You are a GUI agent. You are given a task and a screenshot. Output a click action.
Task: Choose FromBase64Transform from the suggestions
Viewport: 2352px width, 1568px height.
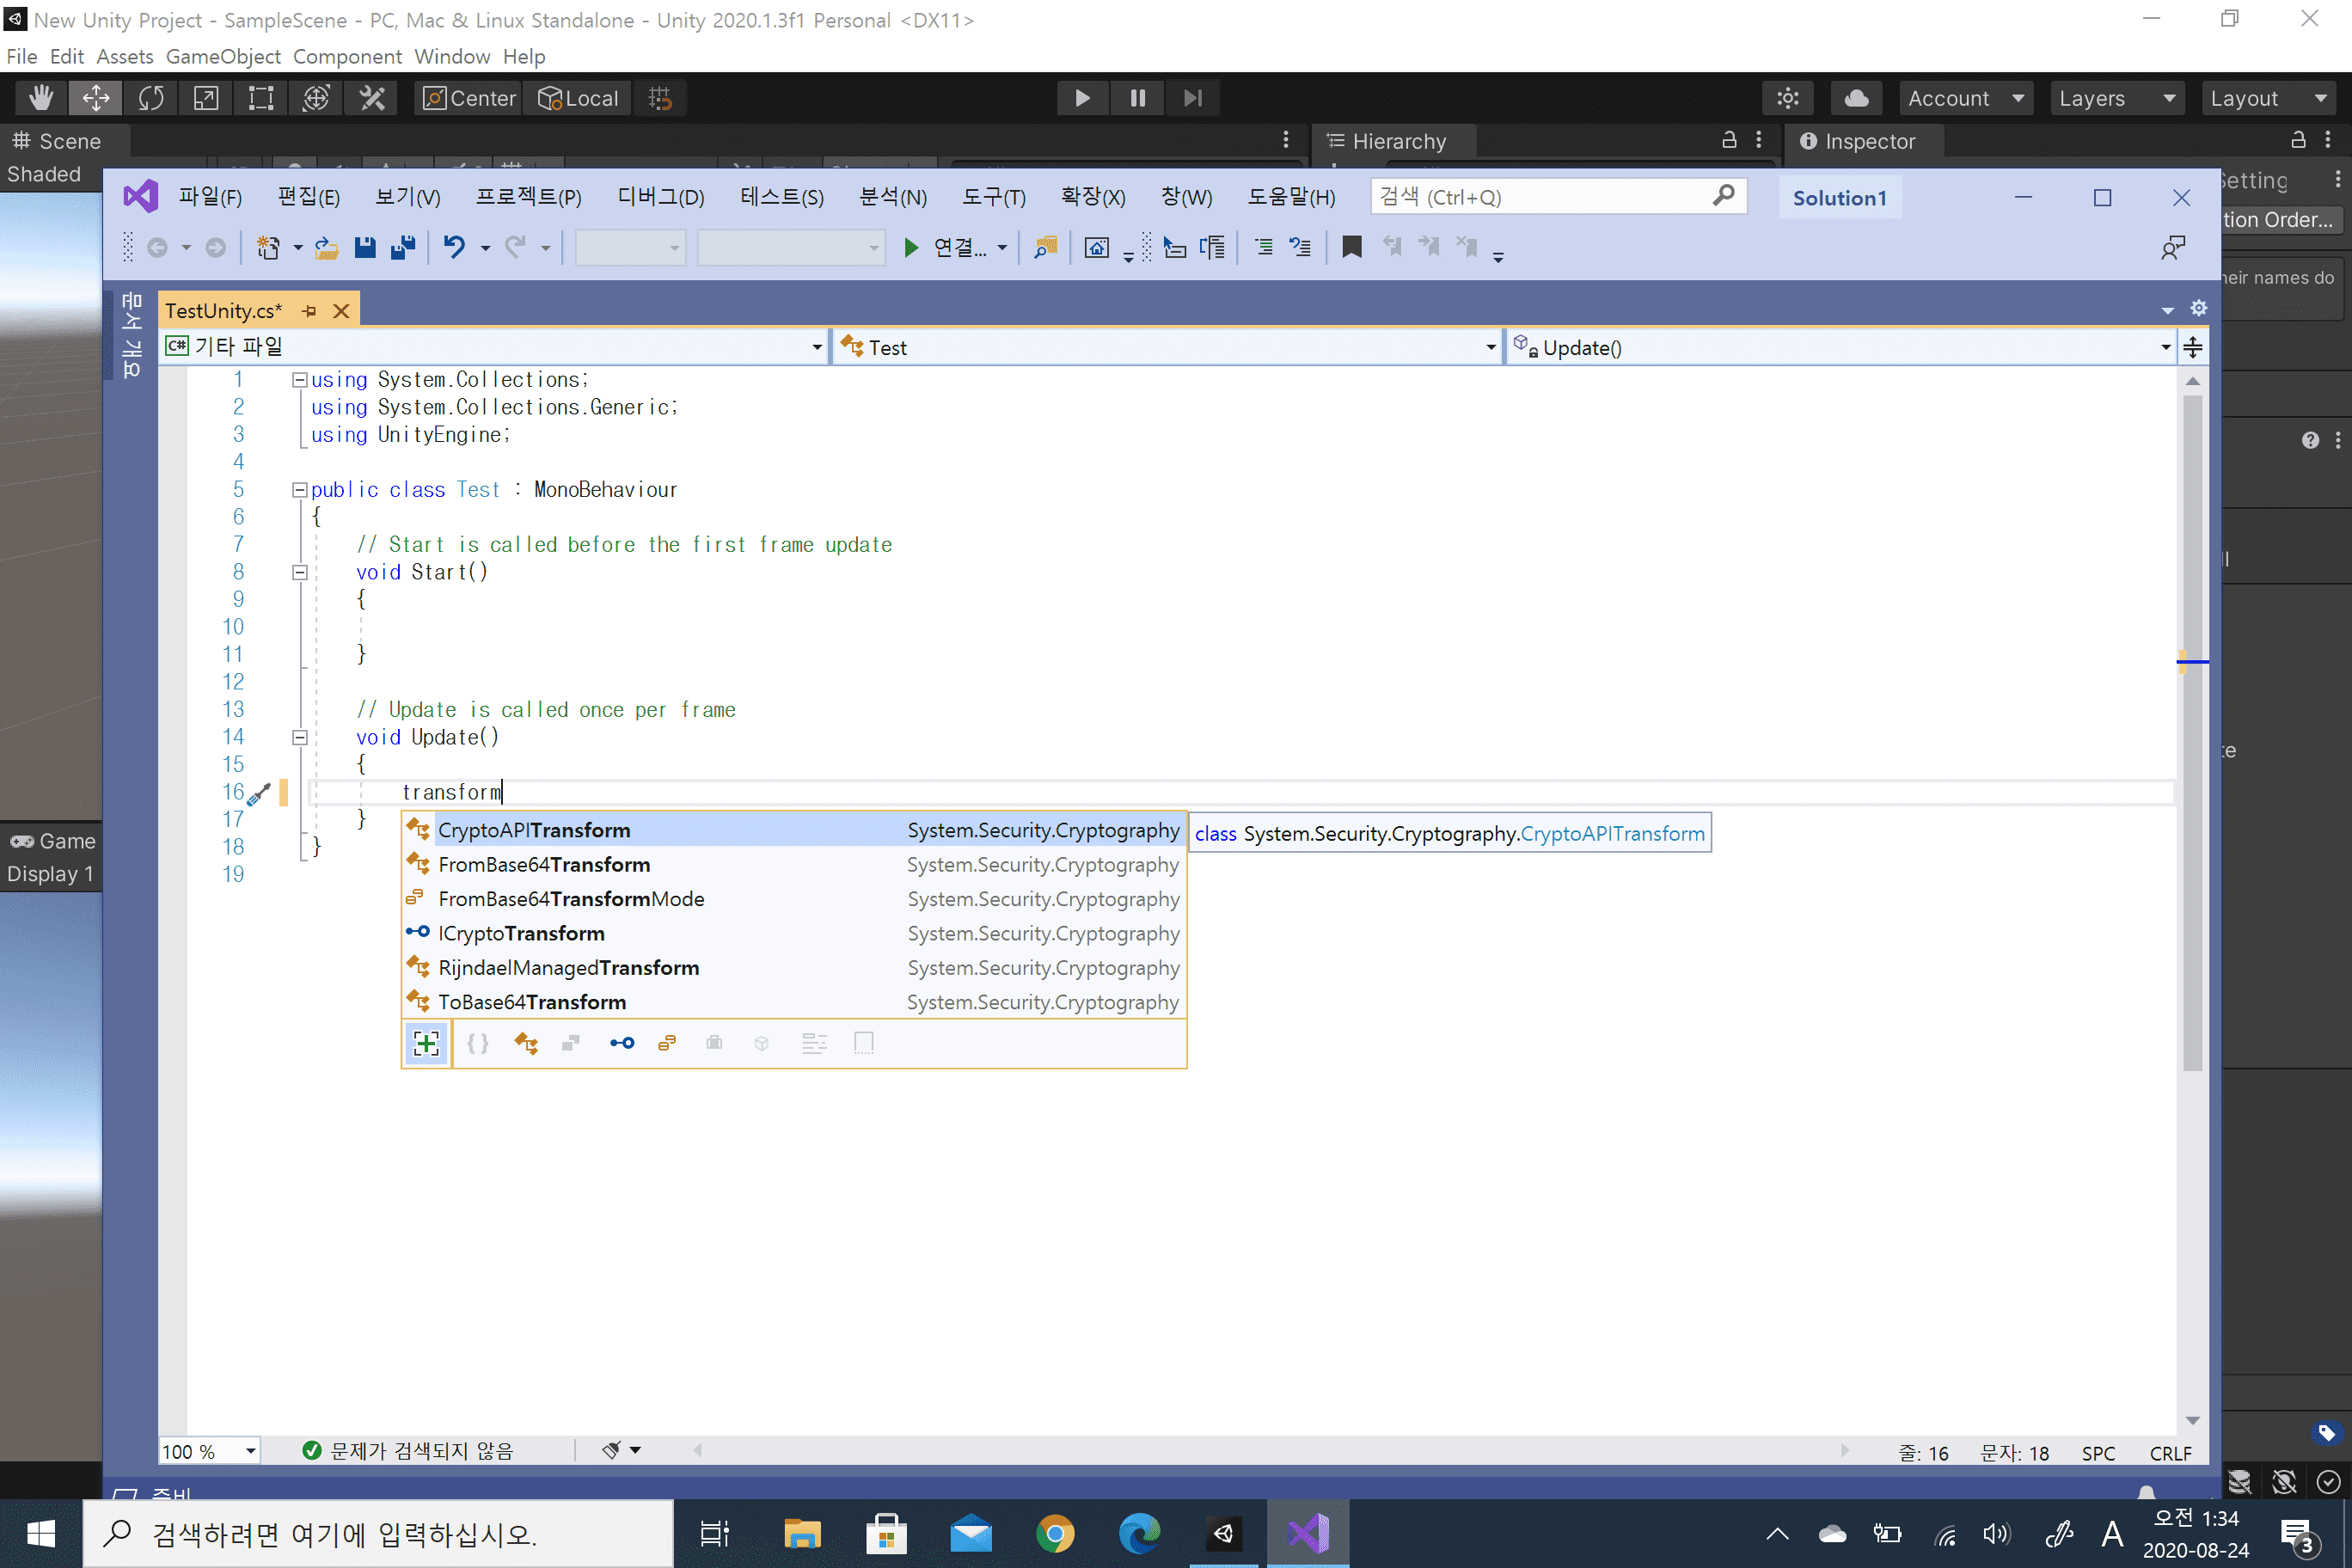click(x=544, y=864)
